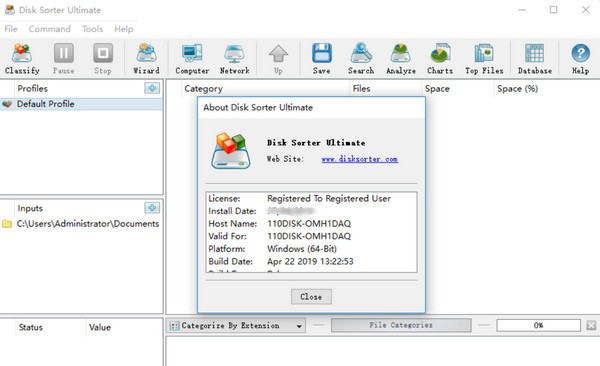Click the Inputs panel header
Screen dimensions: 600x366
[x=30, y=208]
